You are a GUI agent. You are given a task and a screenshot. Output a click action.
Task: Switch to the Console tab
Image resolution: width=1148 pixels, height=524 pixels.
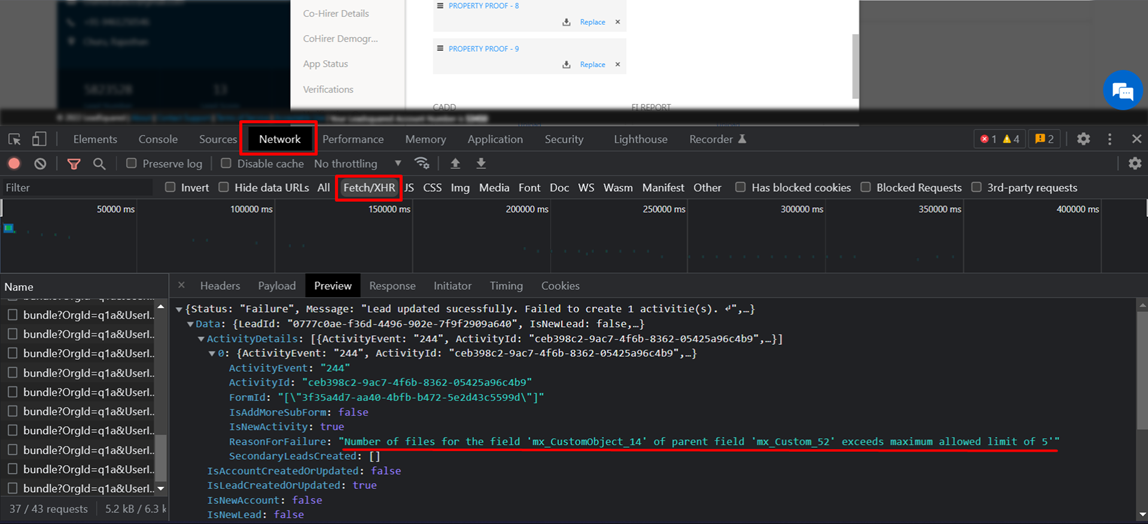click(158, 139)
